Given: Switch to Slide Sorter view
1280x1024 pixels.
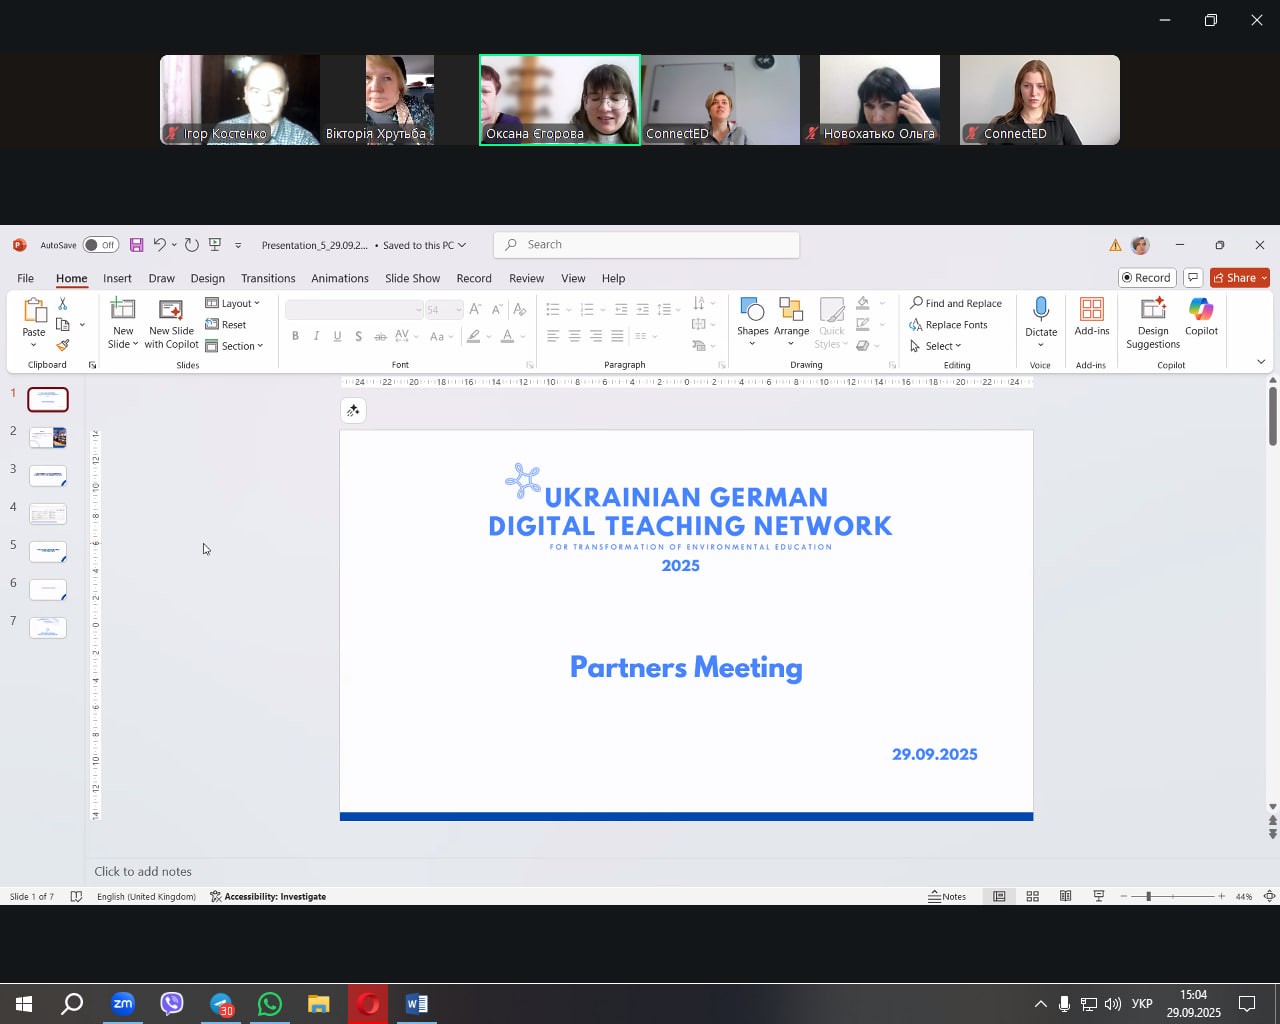Looking at the screenshot, I should click(1032, 896).
